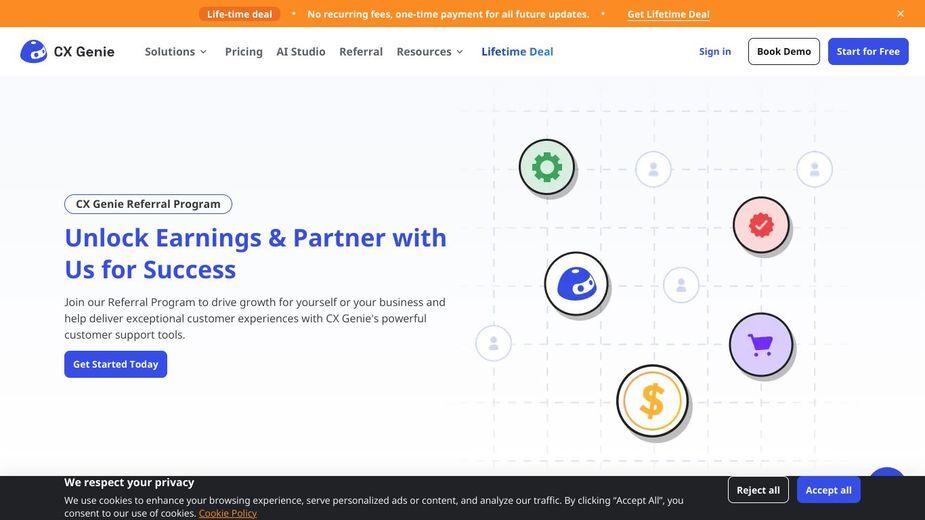Viewport: 925px width, 520px height.
Task: Open the Cookie Policy link
Action: pyautogui.click(x=228, y=514)
